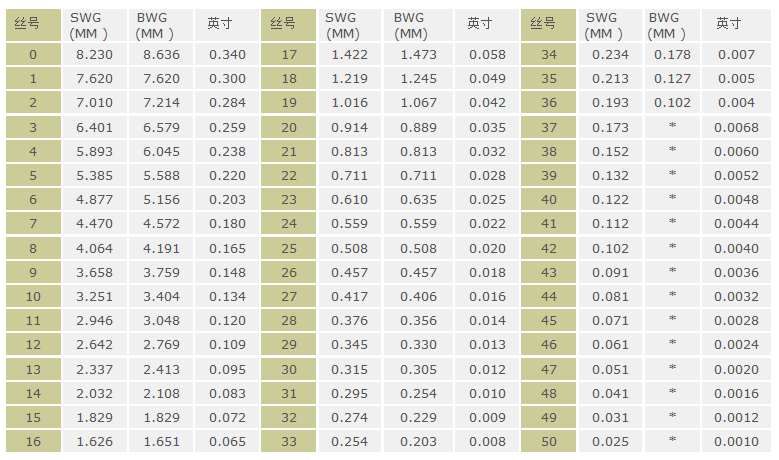Screen dimensions: 779x460
Task: Select the SWG value 1.422
Action: (x=350, y=54)
